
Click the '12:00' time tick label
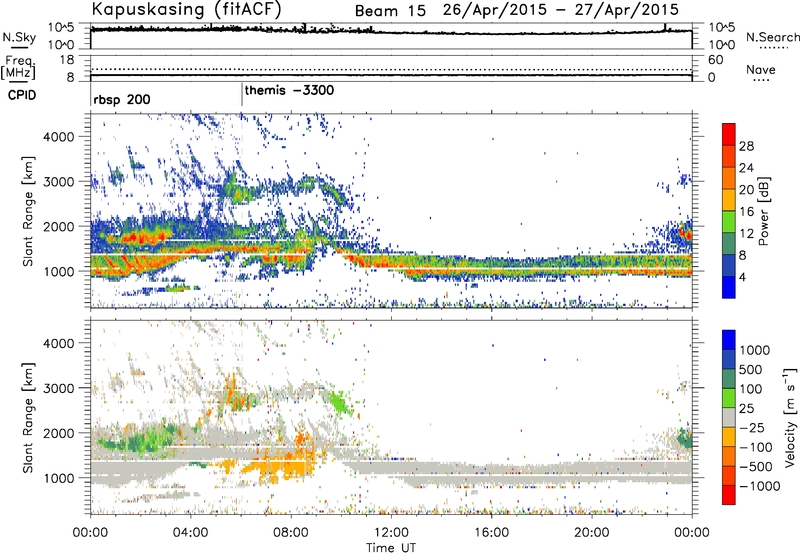pos(391,533)
